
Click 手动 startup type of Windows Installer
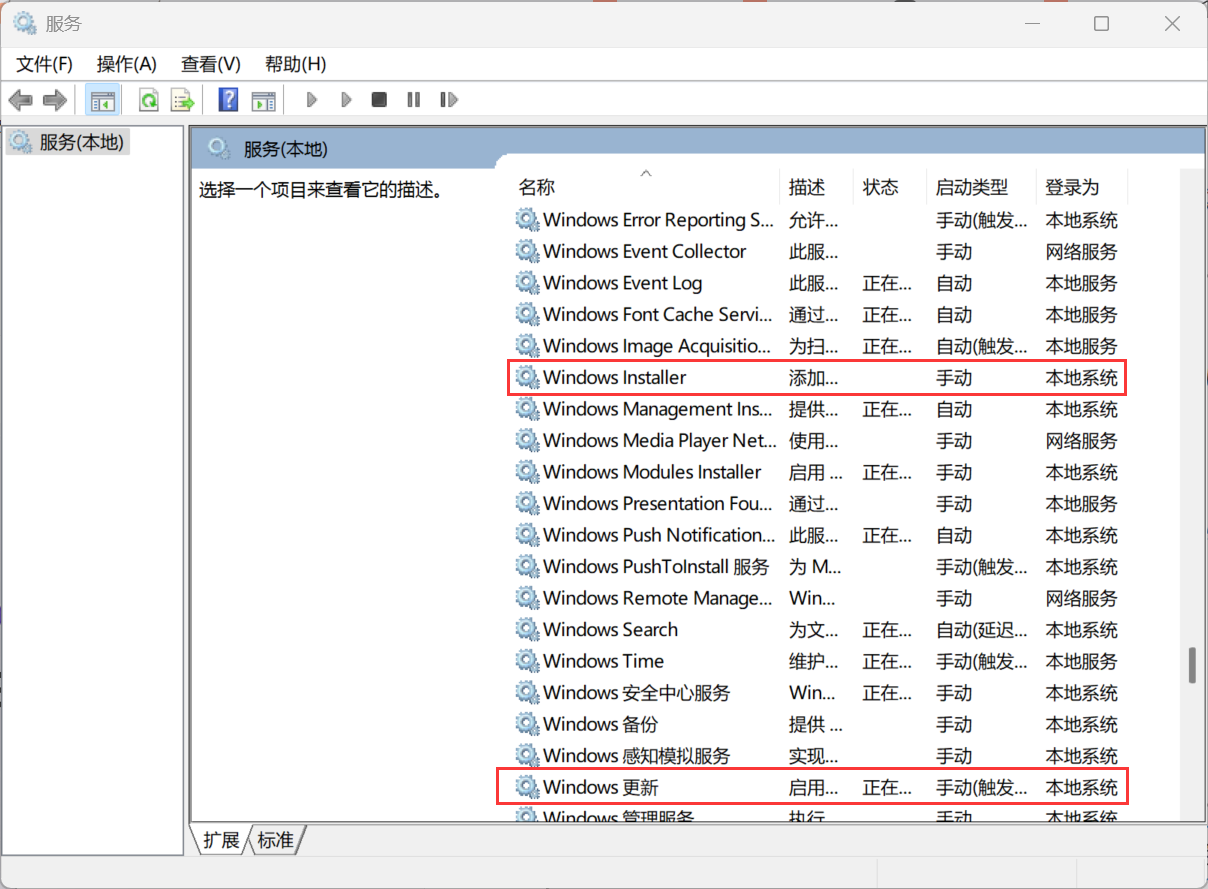[x=954, y=378]
